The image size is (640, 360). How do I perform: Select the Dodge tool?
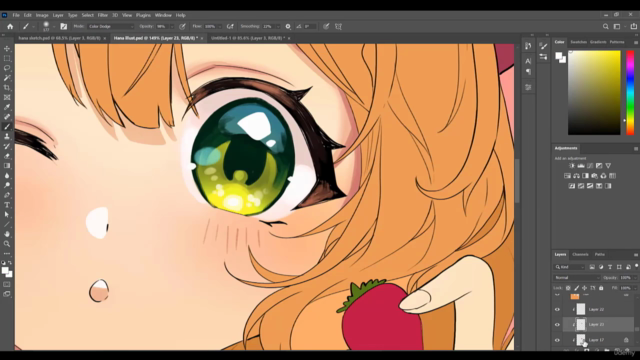7,186
